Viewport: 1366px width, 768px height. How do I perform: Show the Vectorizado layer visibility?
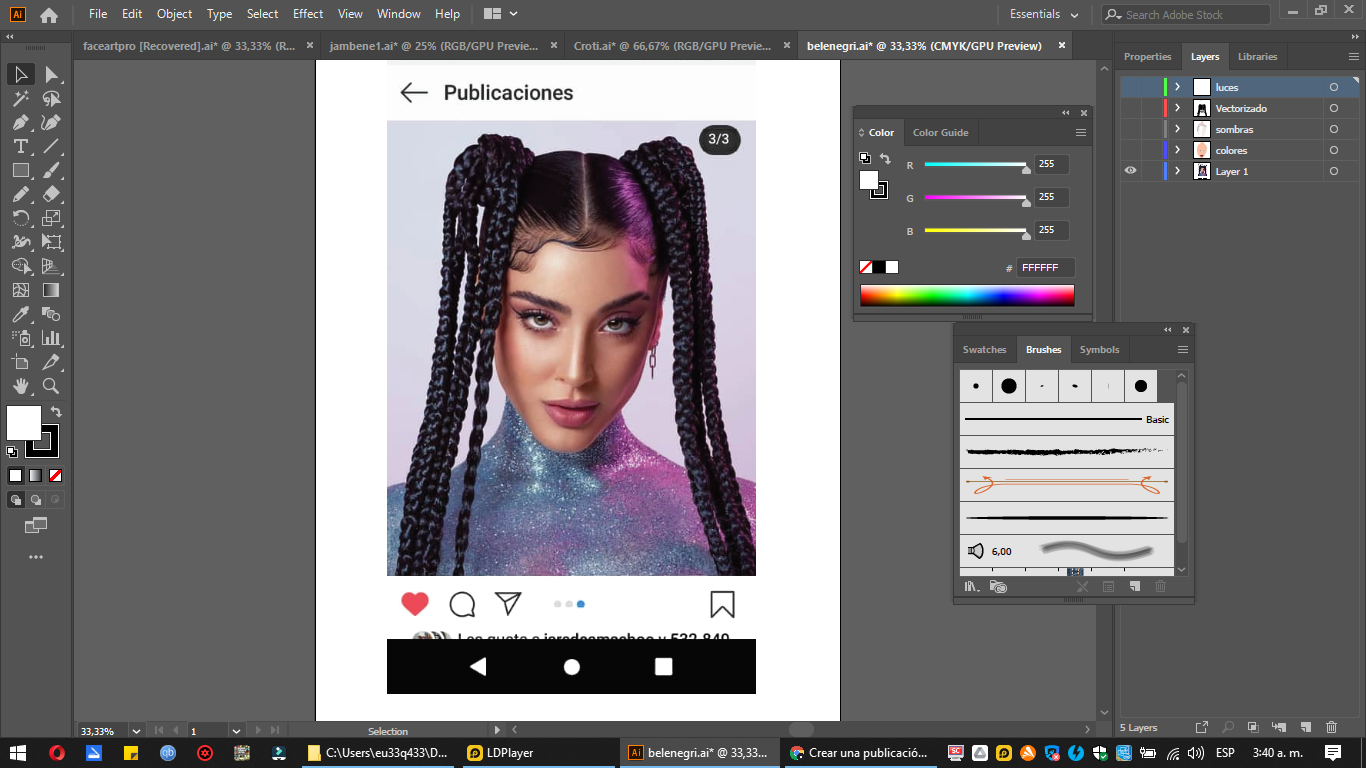[x=1130, y=108]
